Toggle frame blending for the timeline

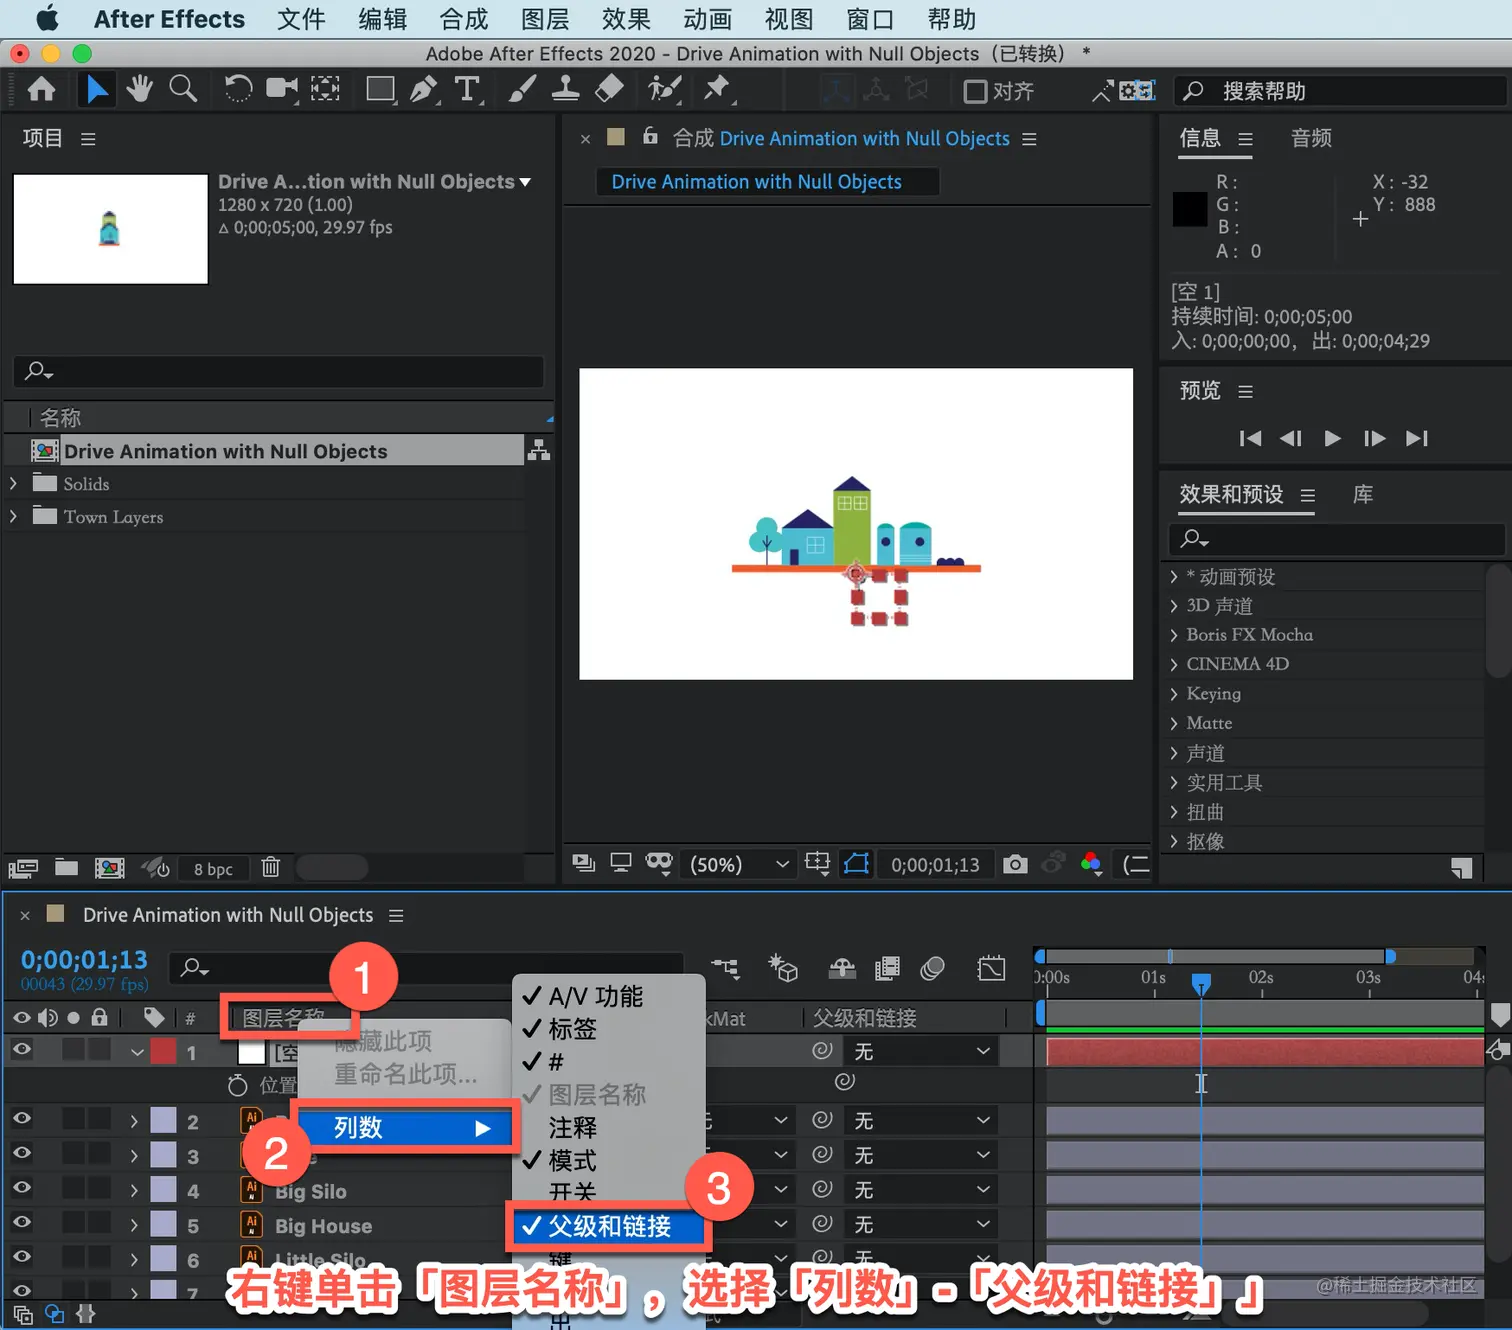887,968
